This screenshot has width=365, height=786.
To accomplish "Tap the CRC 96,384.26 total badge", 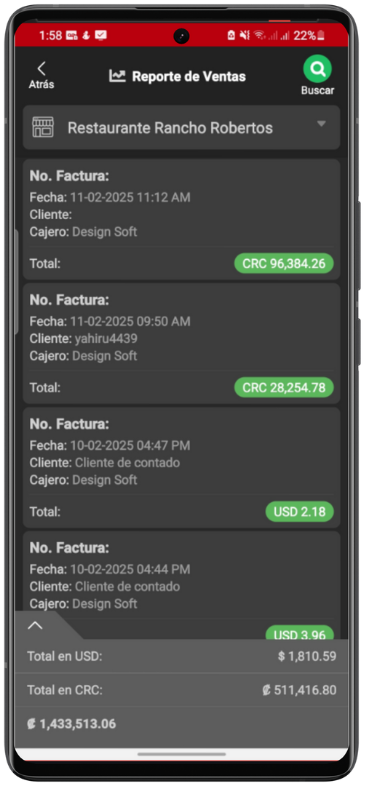I will tap(284, 263).
